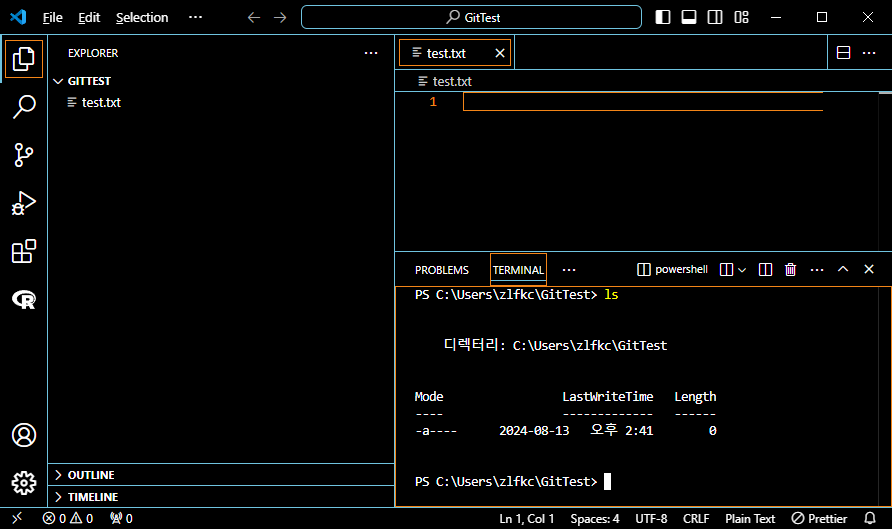This screenshot has width=892, height=529.
Task: Show errors and warnings count
Action: tap(68, 518)
